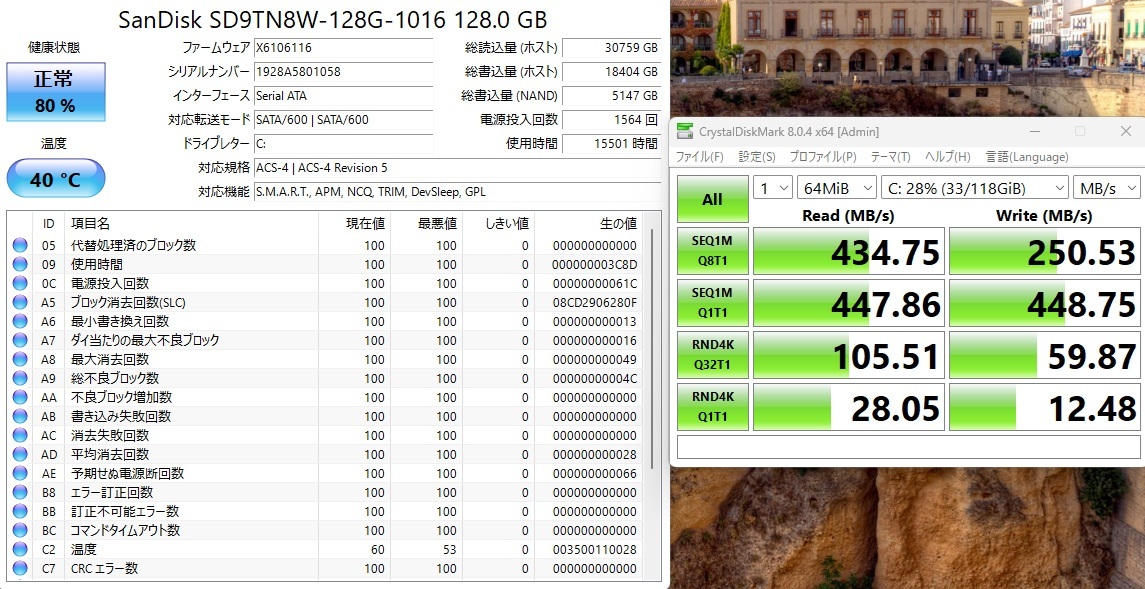Click blue status icon for ID 09 row

(20, 264)
